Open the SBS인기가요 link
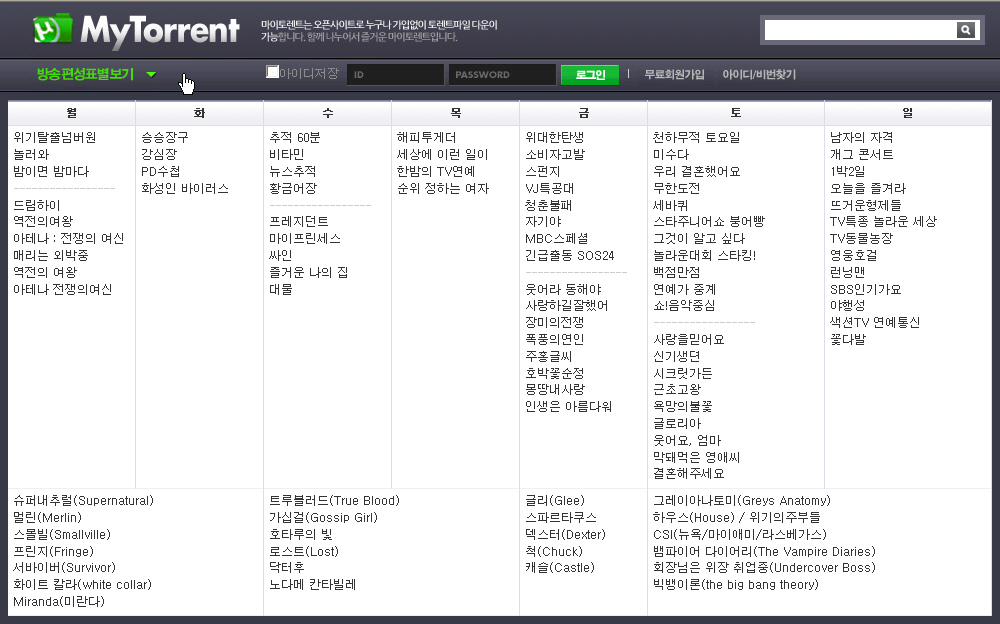 865,289
